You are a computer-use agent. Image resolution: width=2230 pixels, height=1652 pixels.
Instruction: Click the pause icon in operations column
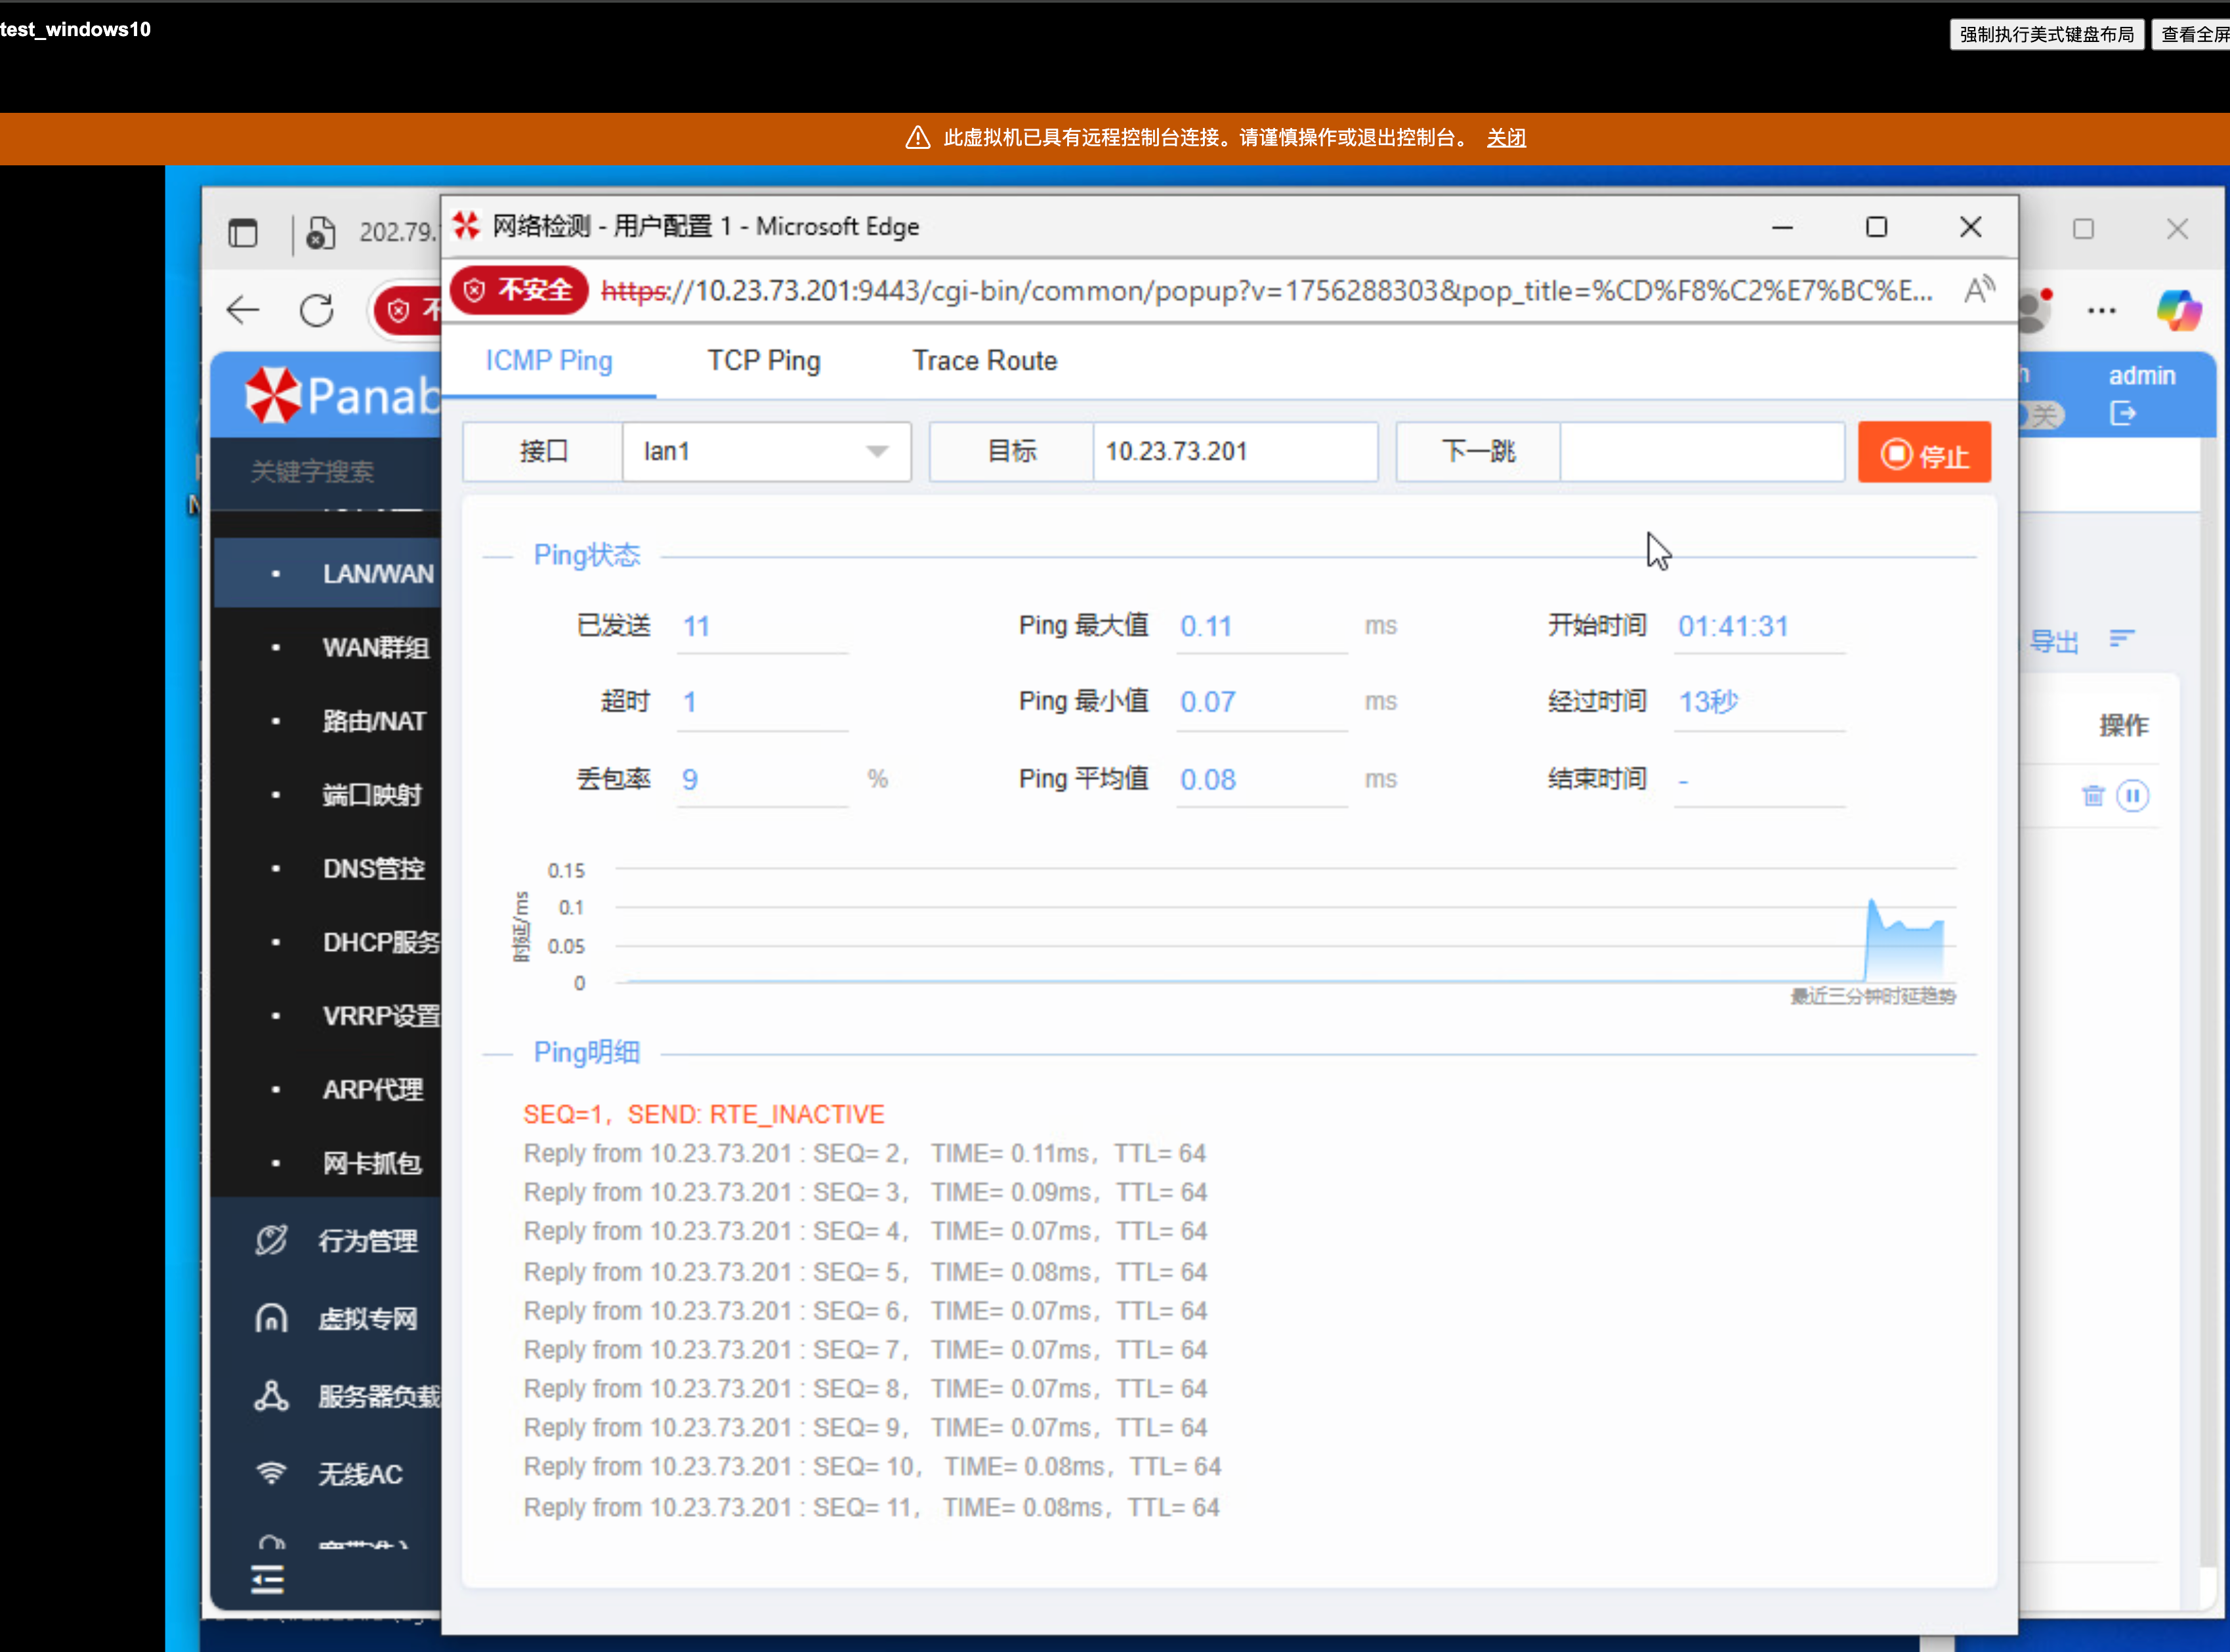pyautogui.click(x=2132, y=796)
